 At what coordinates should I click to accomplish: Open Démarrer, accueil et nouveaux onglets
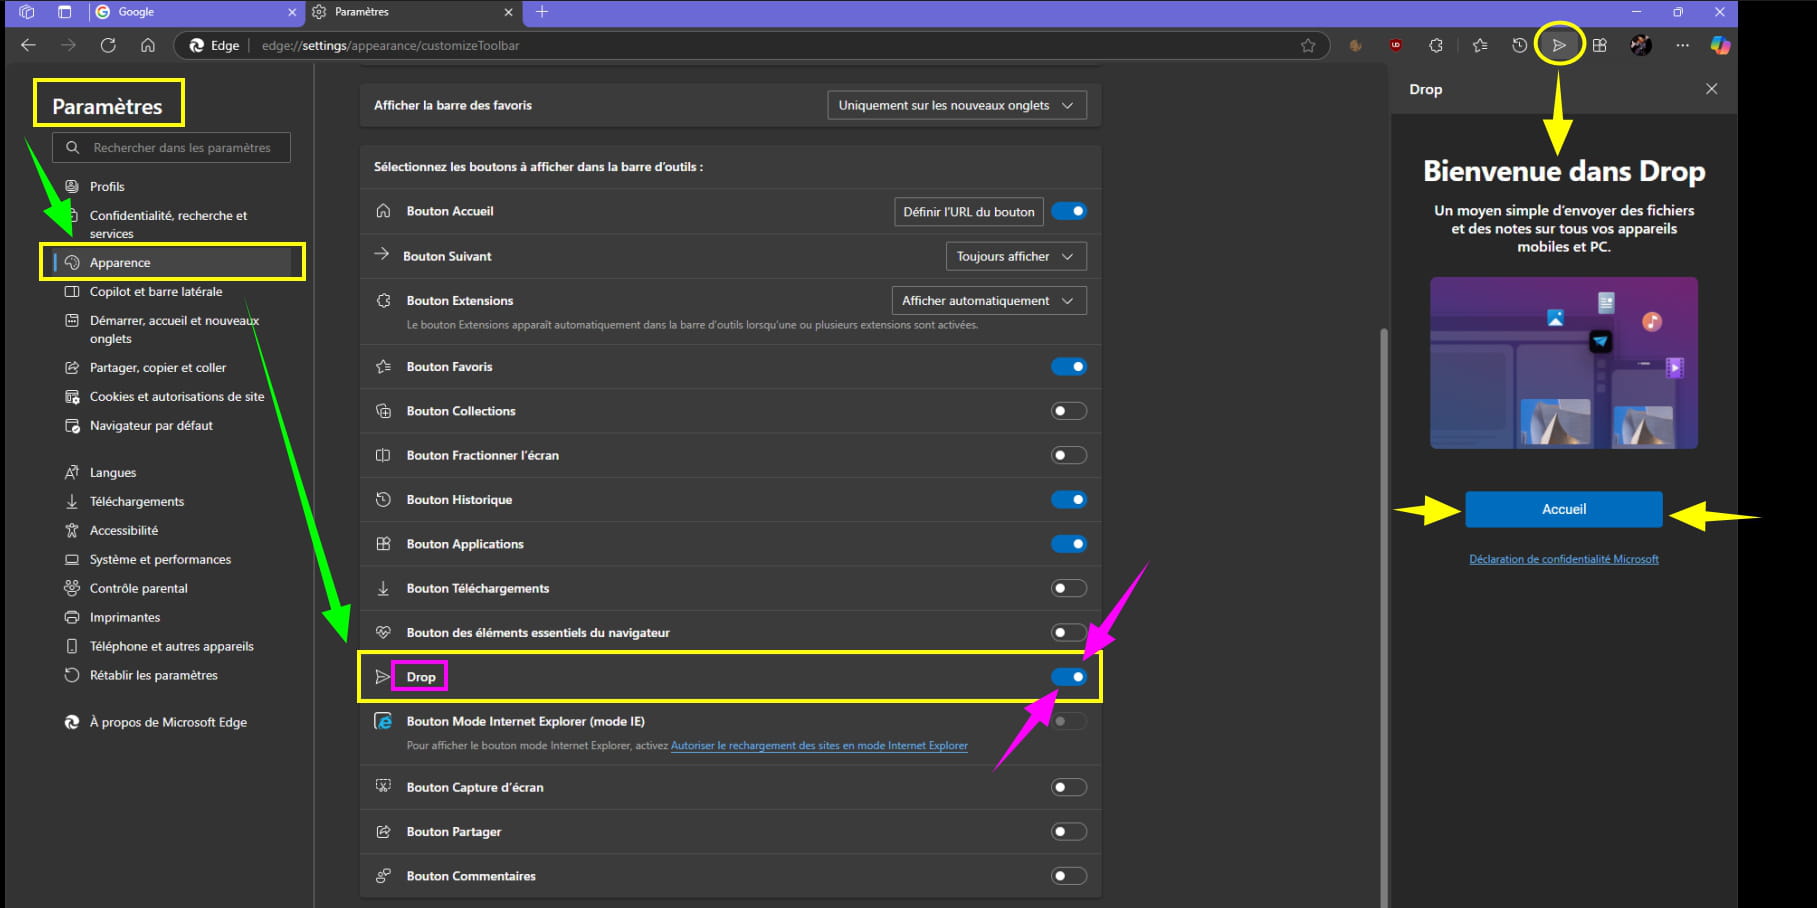(172, 329)
